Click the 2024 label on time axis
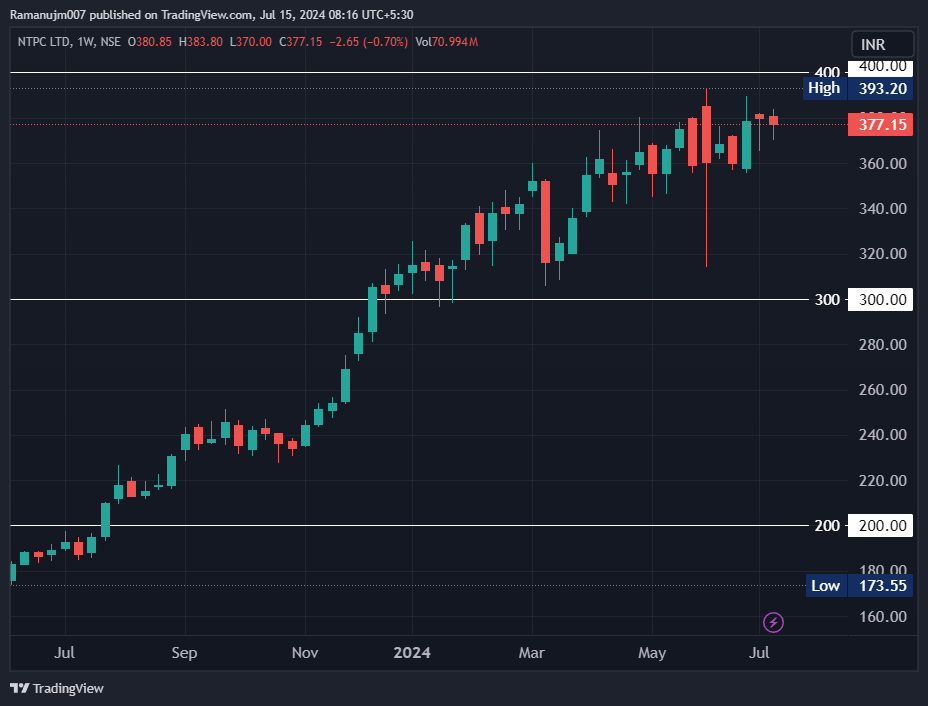This screenshot has width=928, height=706. coord(412,653)
